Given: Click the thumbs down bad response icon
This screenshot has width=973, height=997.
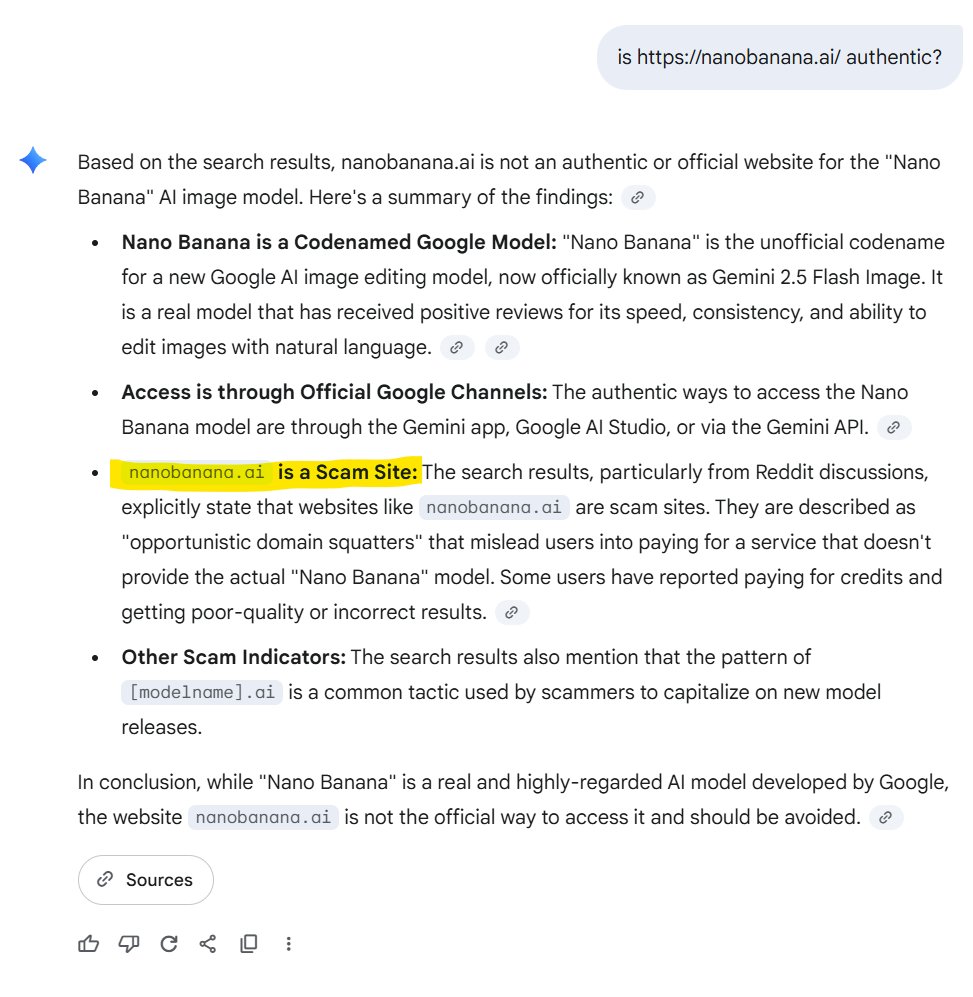Looking at the screenshot, I should coord(129,944).
